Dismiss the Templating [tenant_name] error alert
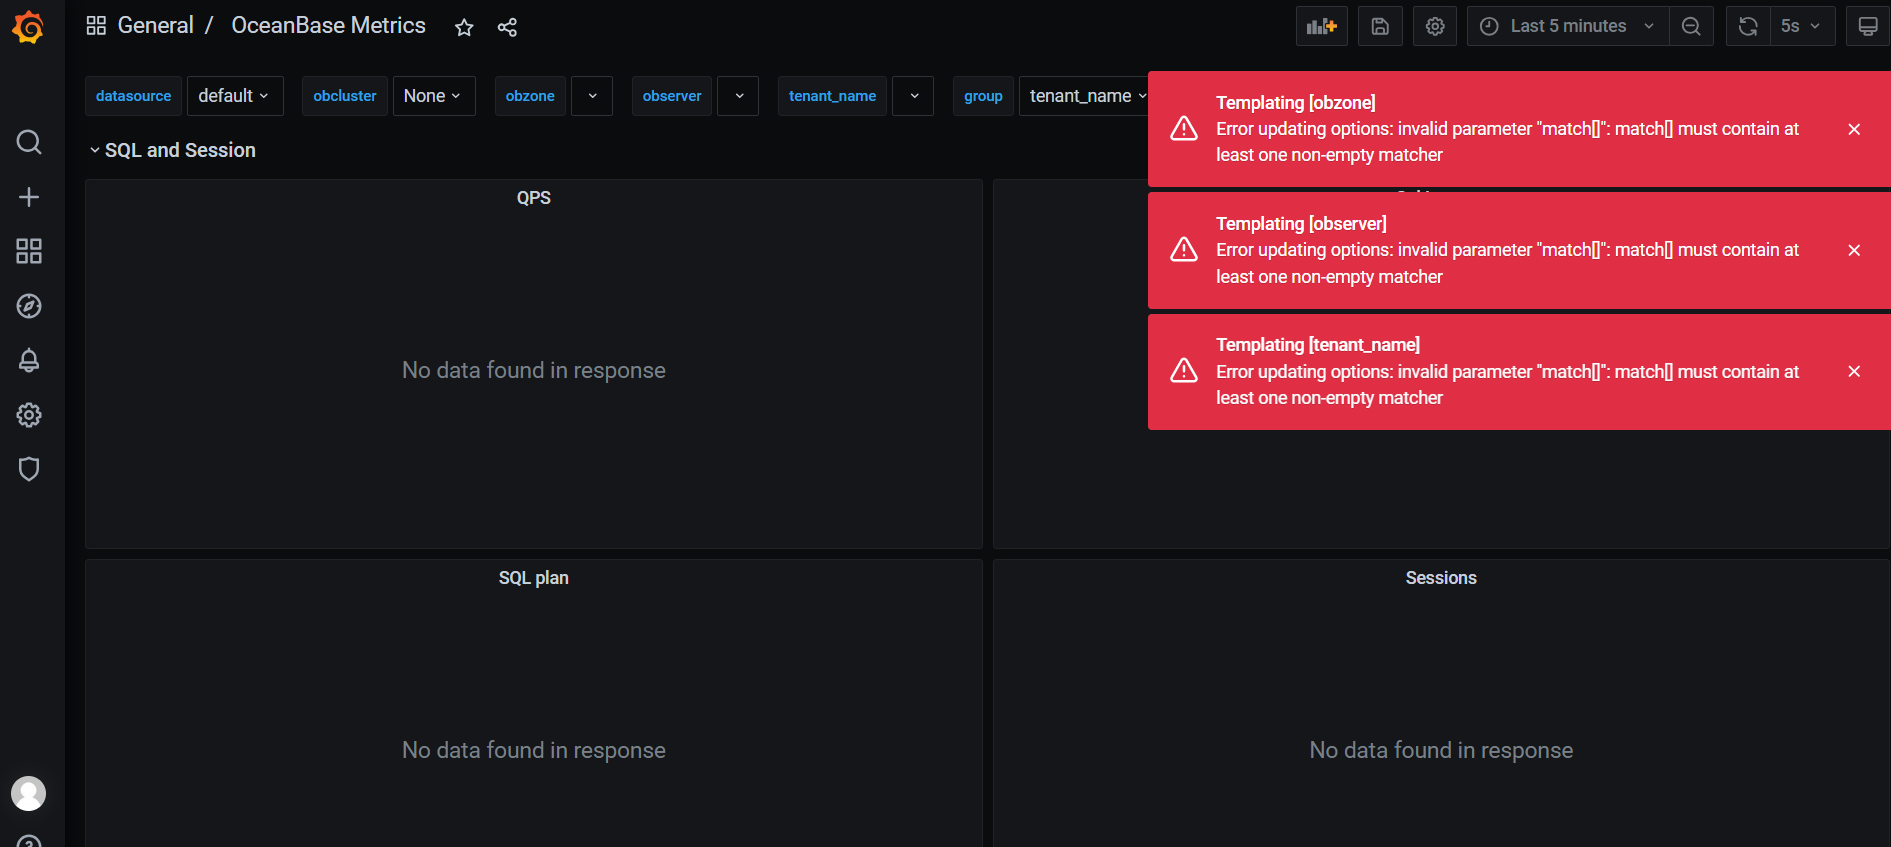Viewport: 1891px width, 847px height. (1854, 371)
